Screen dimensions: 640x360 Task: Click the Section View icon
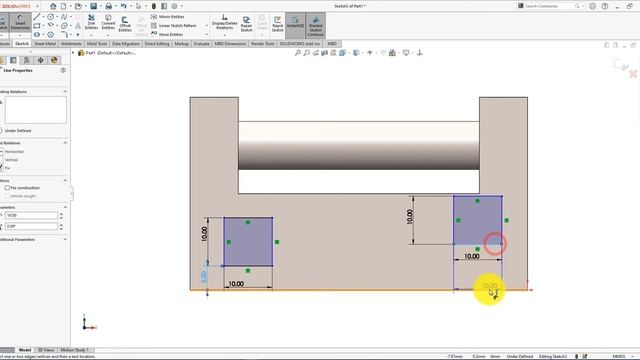pos(324,53)
